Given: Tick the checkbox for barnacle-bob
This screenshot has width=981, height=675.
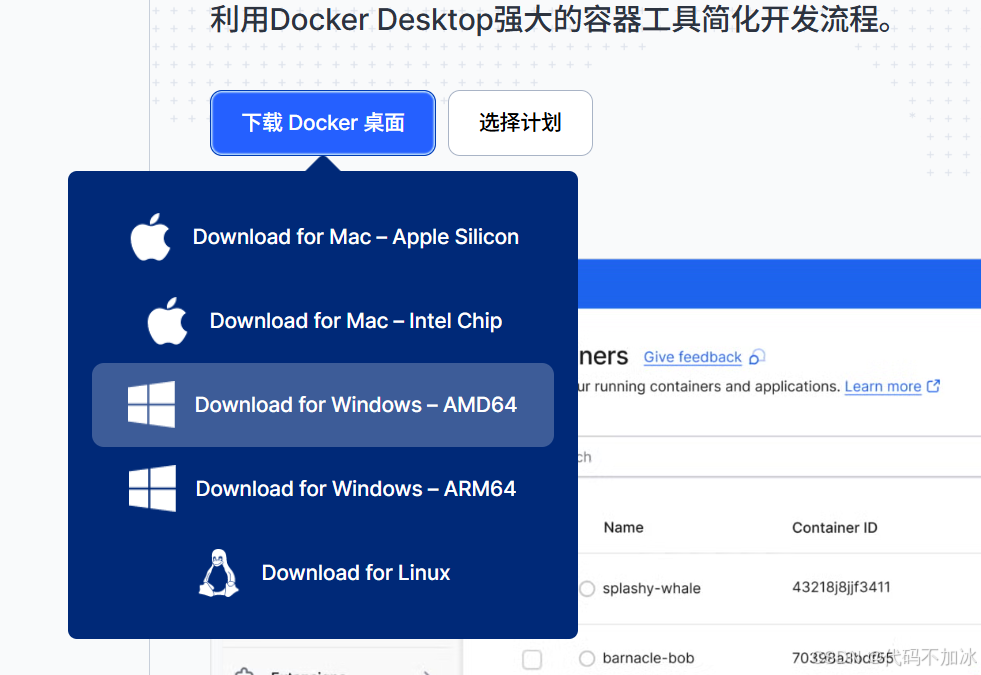Looking at the screenshot, I should tap(532, 659).
